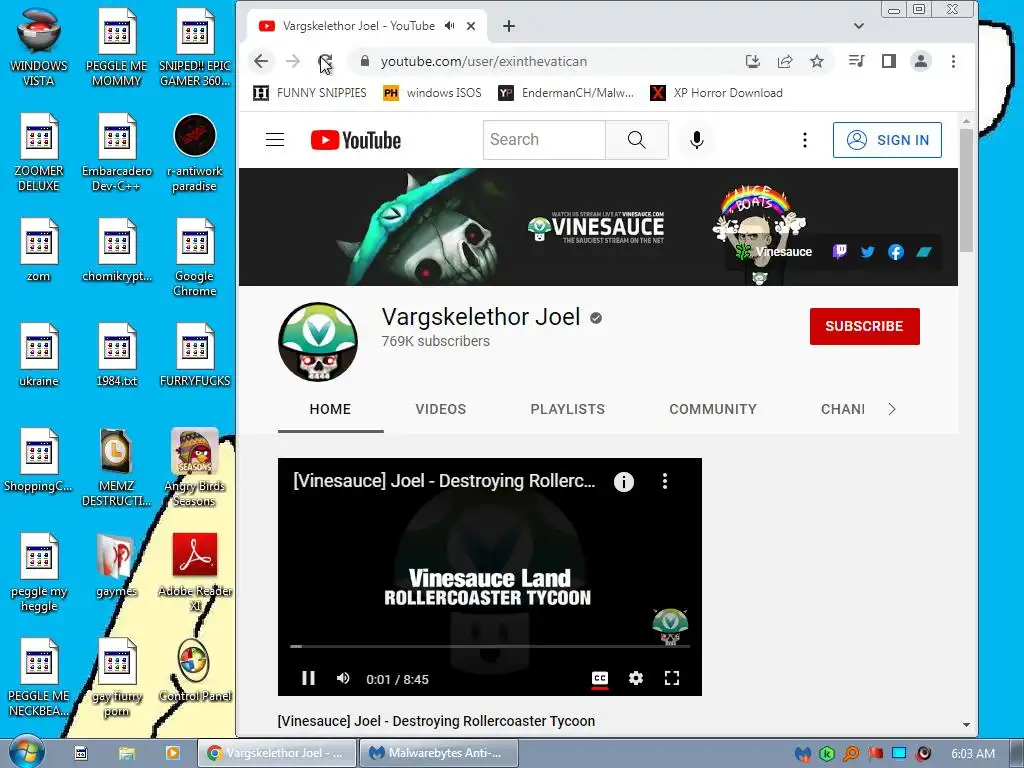Open Windows Media Player from the taskbar

point(172,753)
